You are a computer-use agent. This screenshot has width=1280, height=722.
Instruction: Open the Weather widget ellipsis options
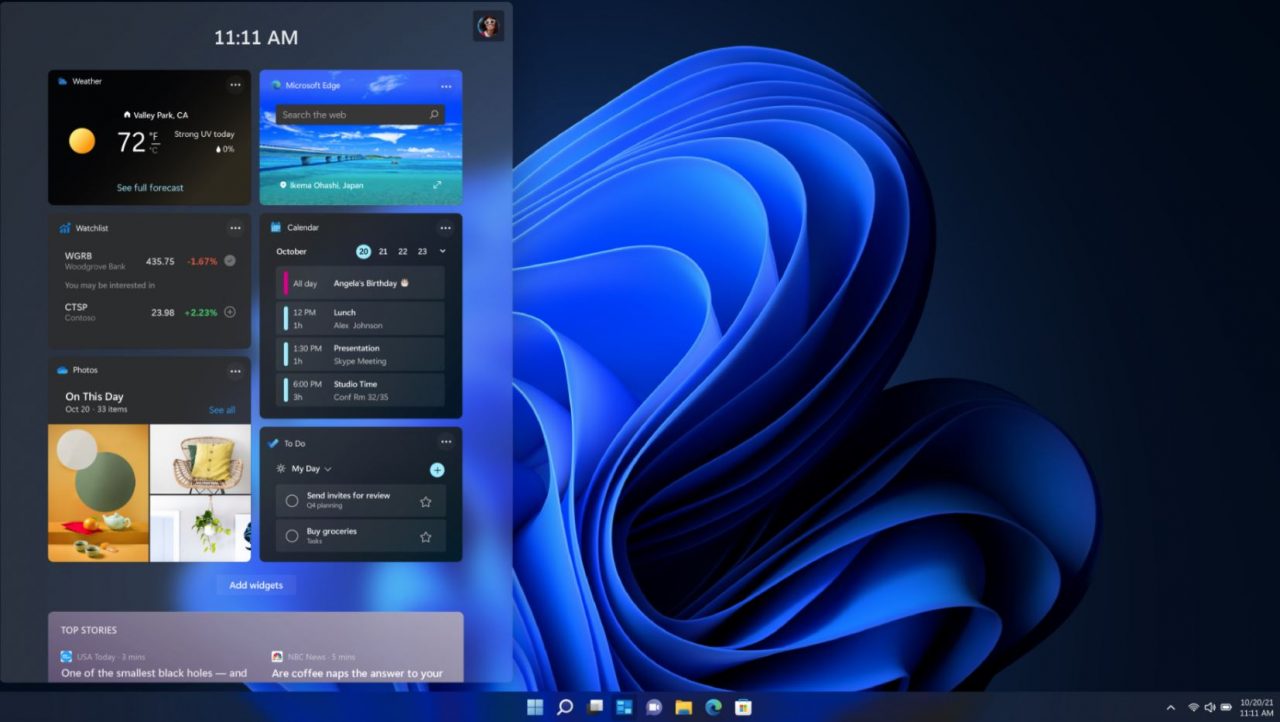point(236,85)
